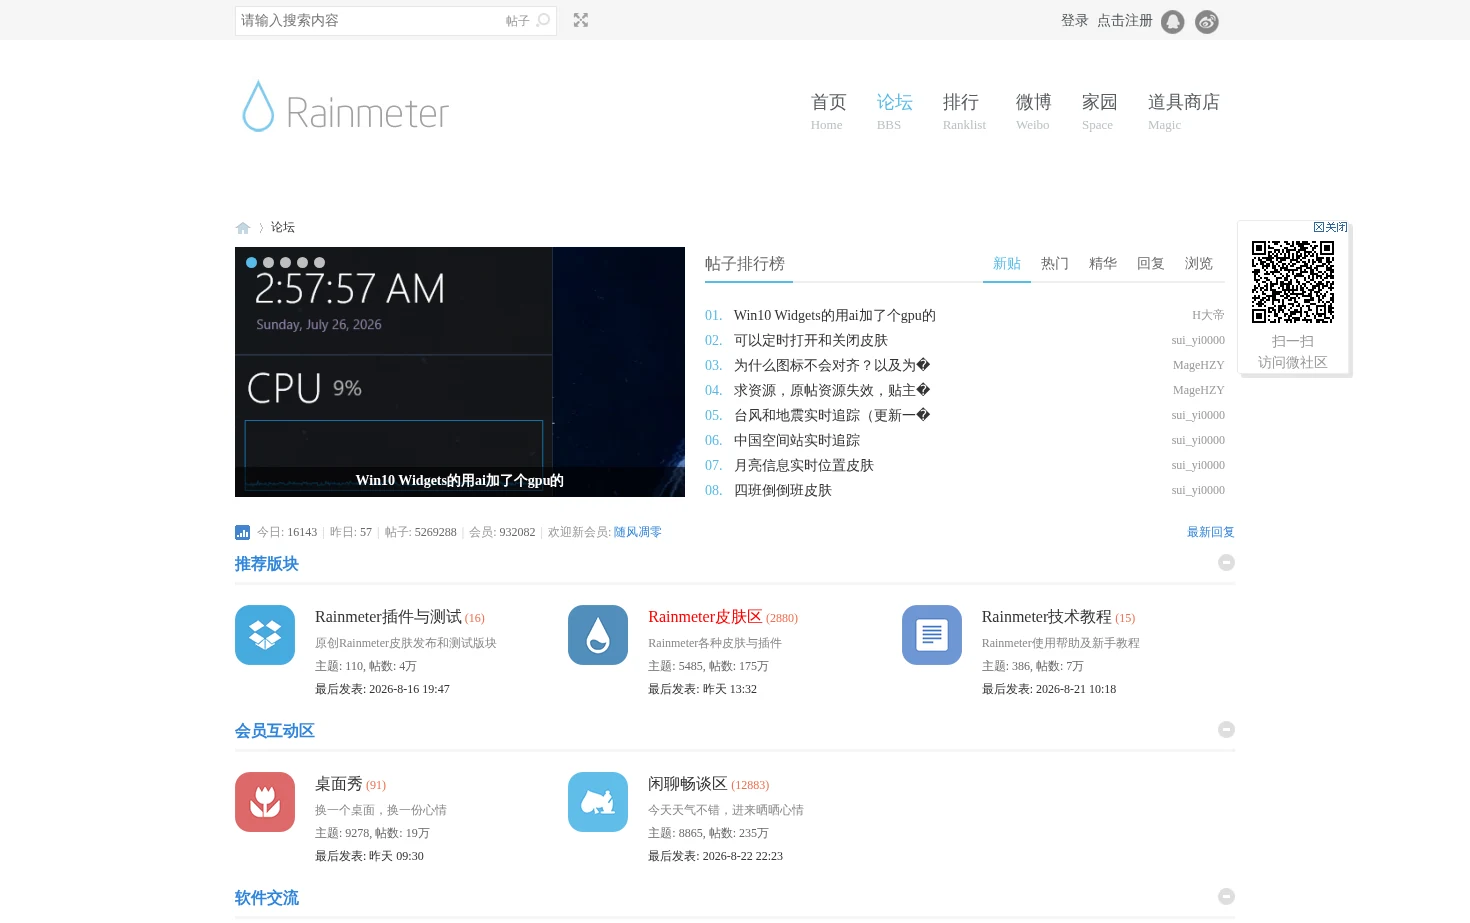The height and width of the screenshot is (923, 1470).
Task: Open the blue forum statistics chart icon
Action: (x=242, y=532)
